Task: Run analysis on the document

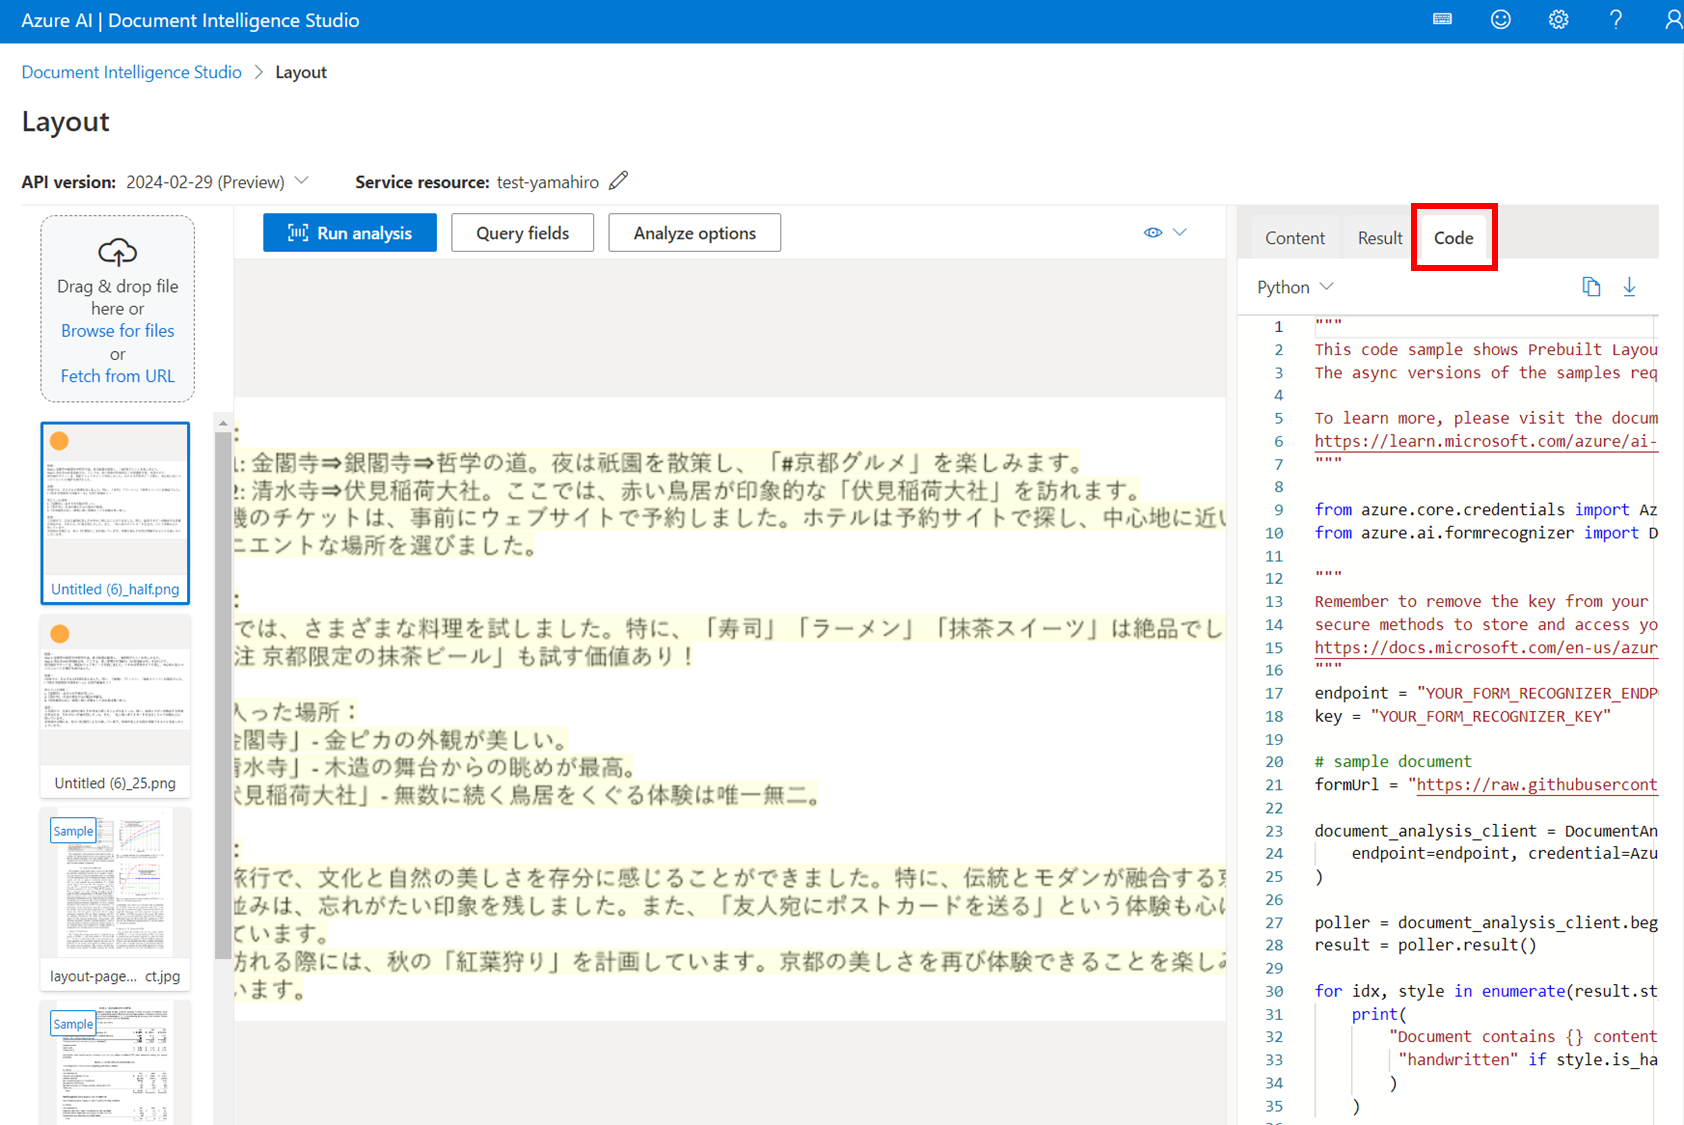Action: pos(349,232)
